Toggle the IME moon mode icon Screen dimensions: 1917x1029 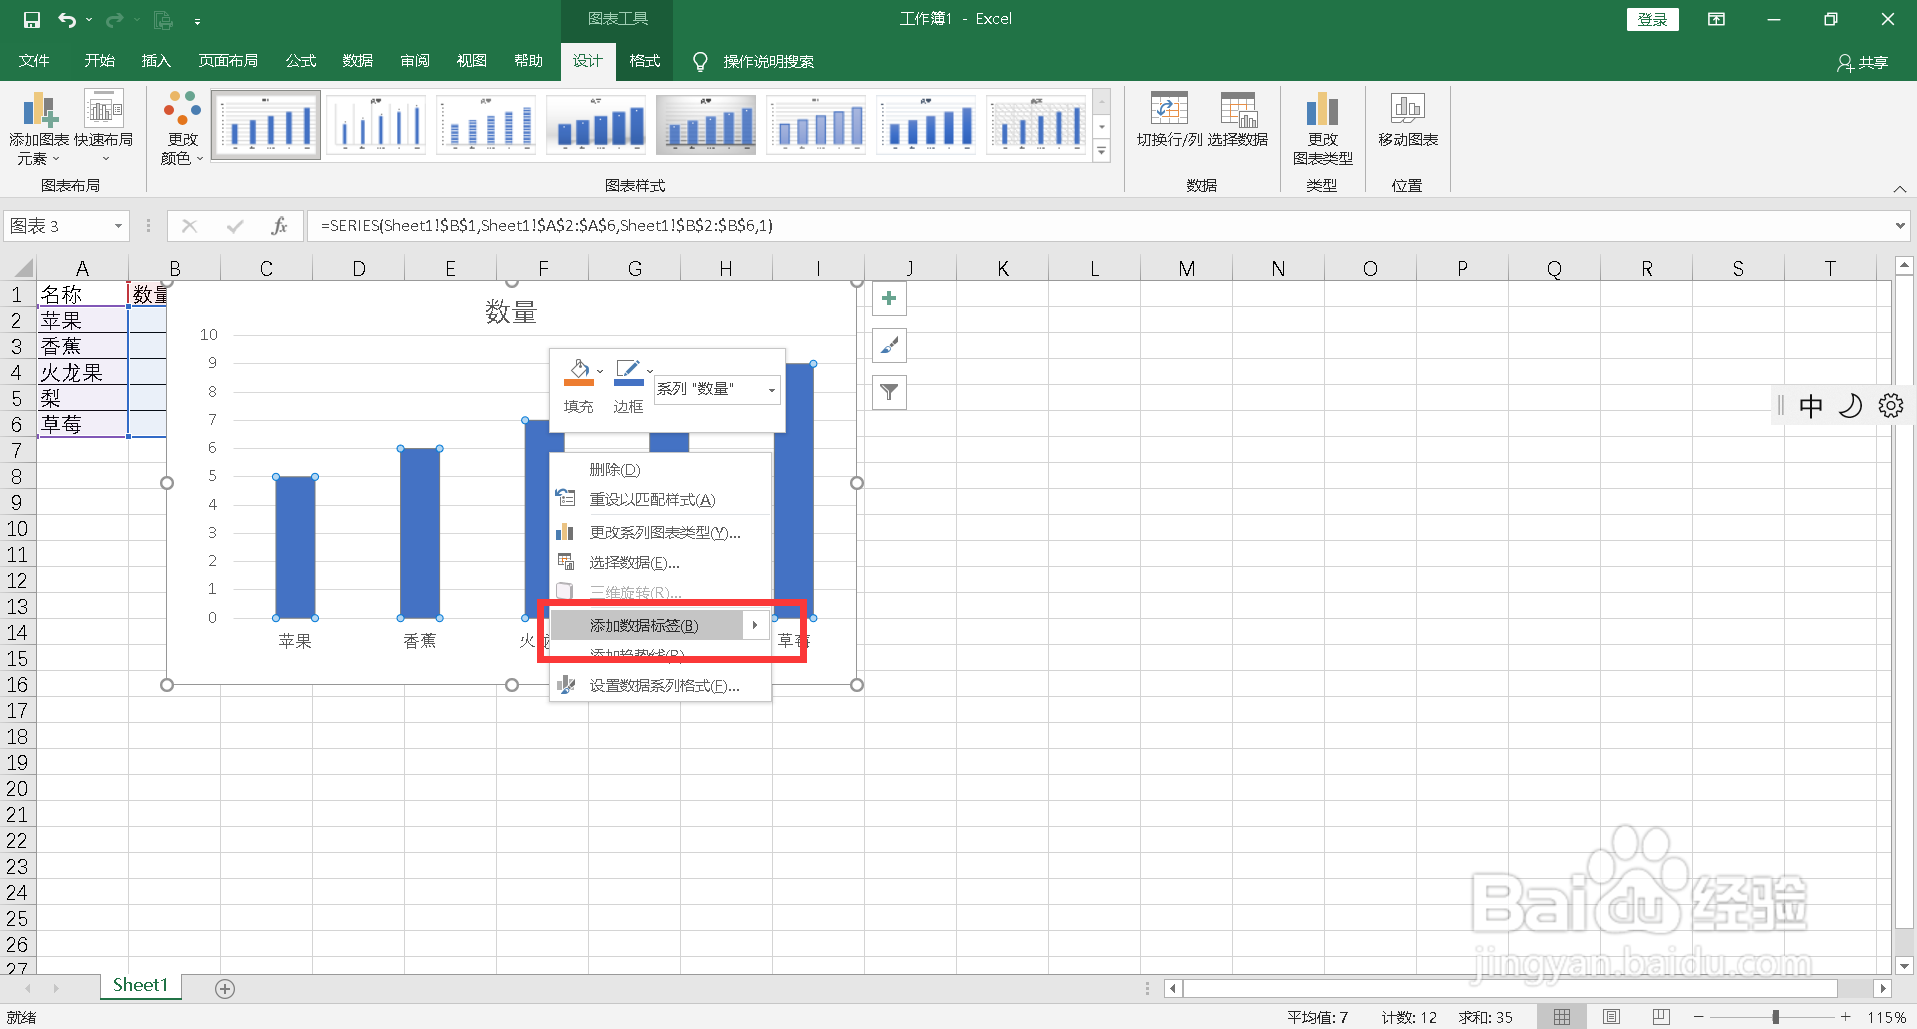pos(1850,405)
